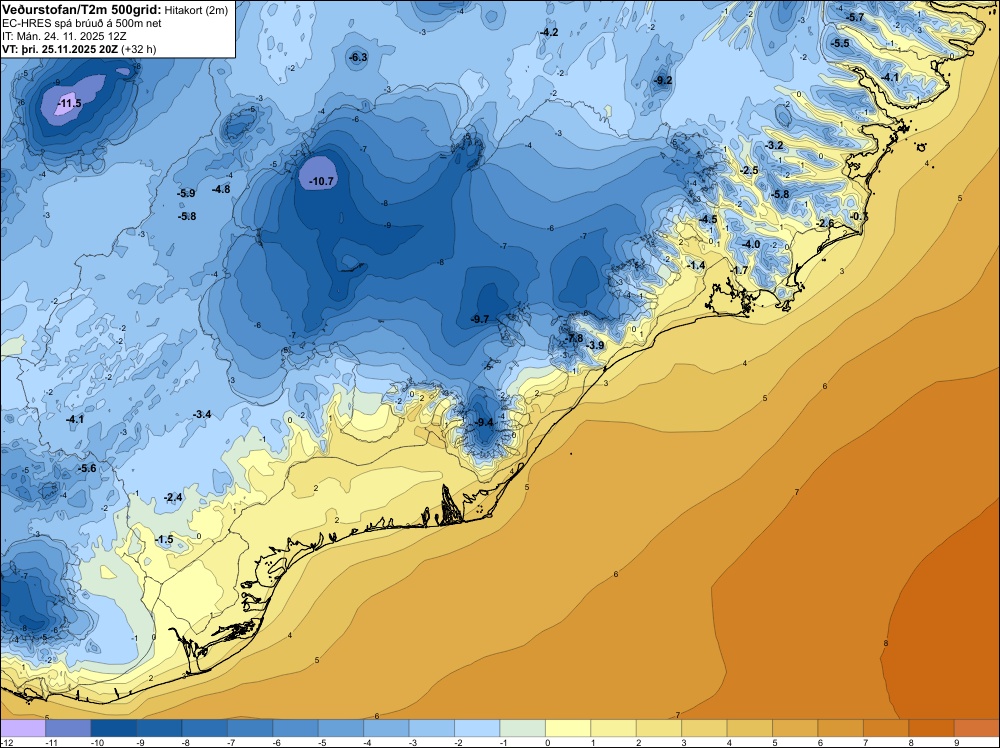
Task: Click the -5.7 temperature label
Action: pyautogui.click(x=855, y=17)
